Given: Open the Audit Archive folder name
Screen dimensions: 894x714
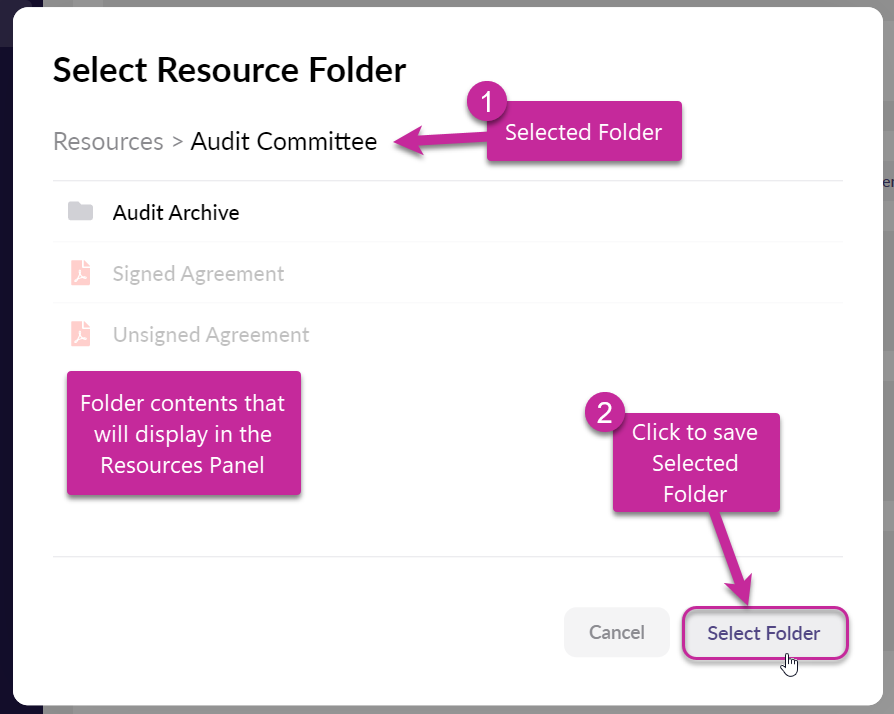Looking at the screenshot, I should point(176,213).
